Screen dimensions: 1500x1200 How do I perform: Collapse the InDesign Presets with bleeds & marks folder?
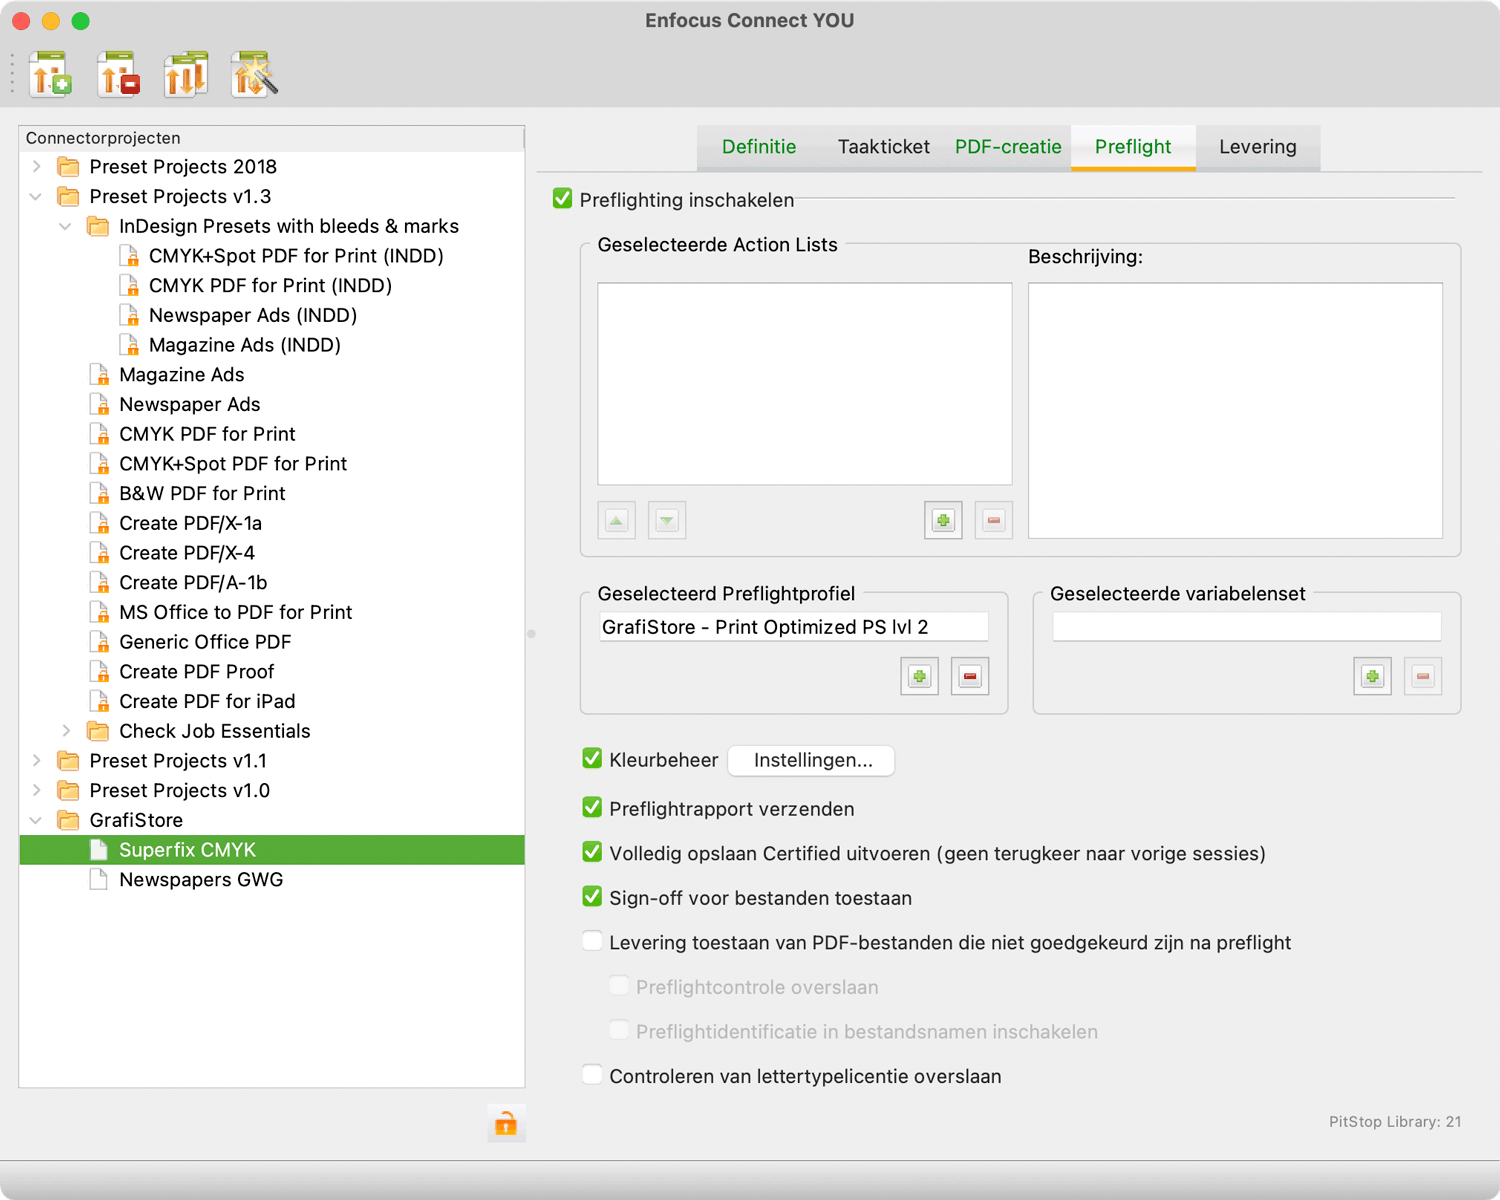click(66, 226)
